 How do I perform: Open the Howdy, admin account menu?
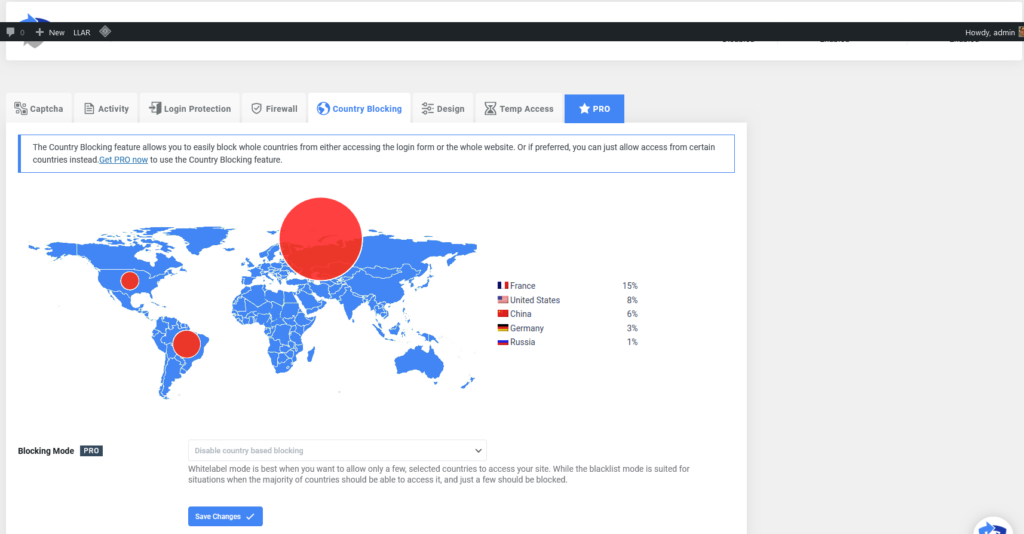point(994,32)
